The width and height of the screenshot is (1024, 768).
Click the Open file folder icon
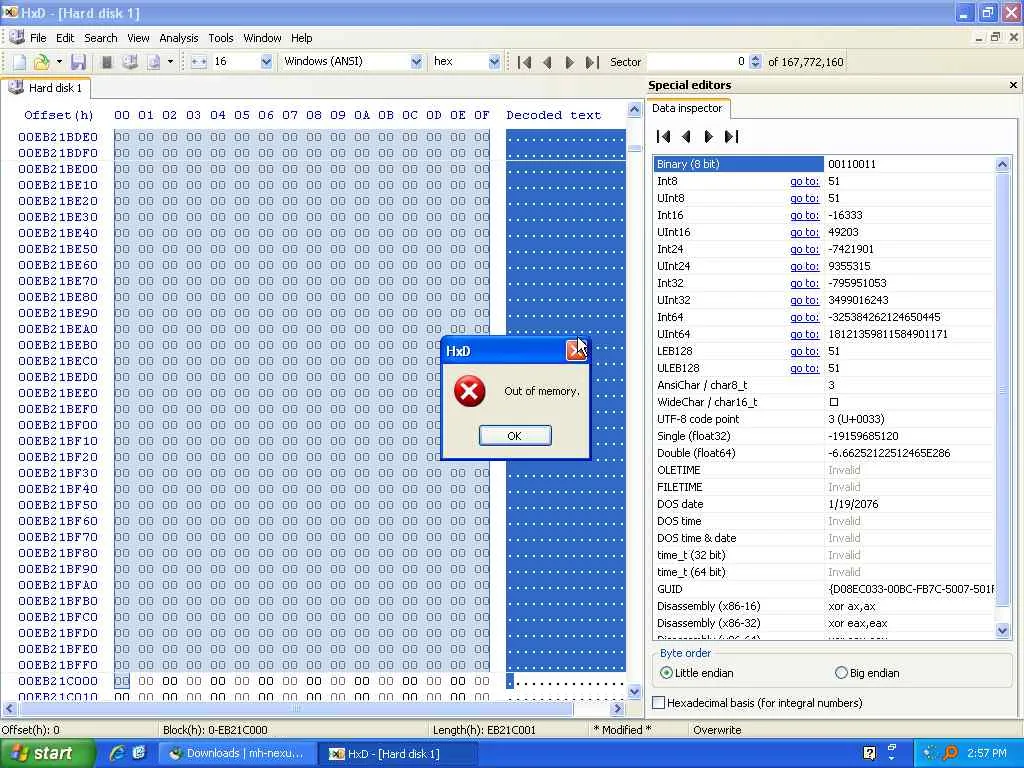point(41,62)
